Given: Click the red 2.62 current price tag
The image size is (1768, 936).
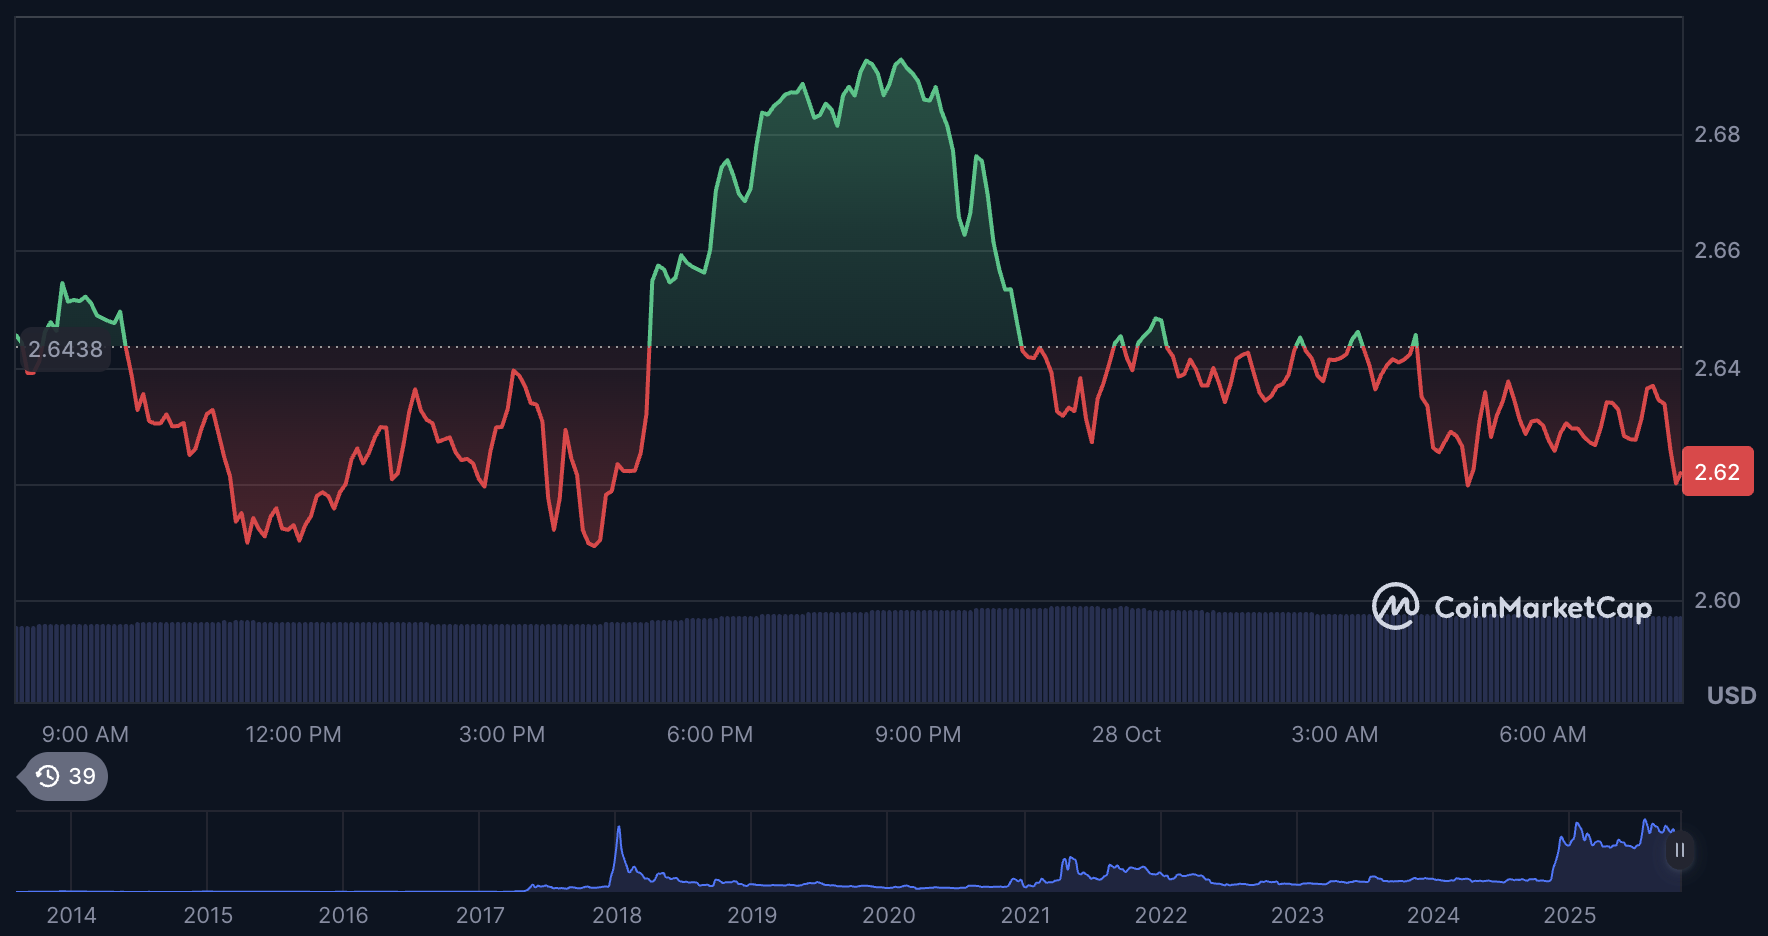Looking at the screenshot, I should coord(1717,472).
